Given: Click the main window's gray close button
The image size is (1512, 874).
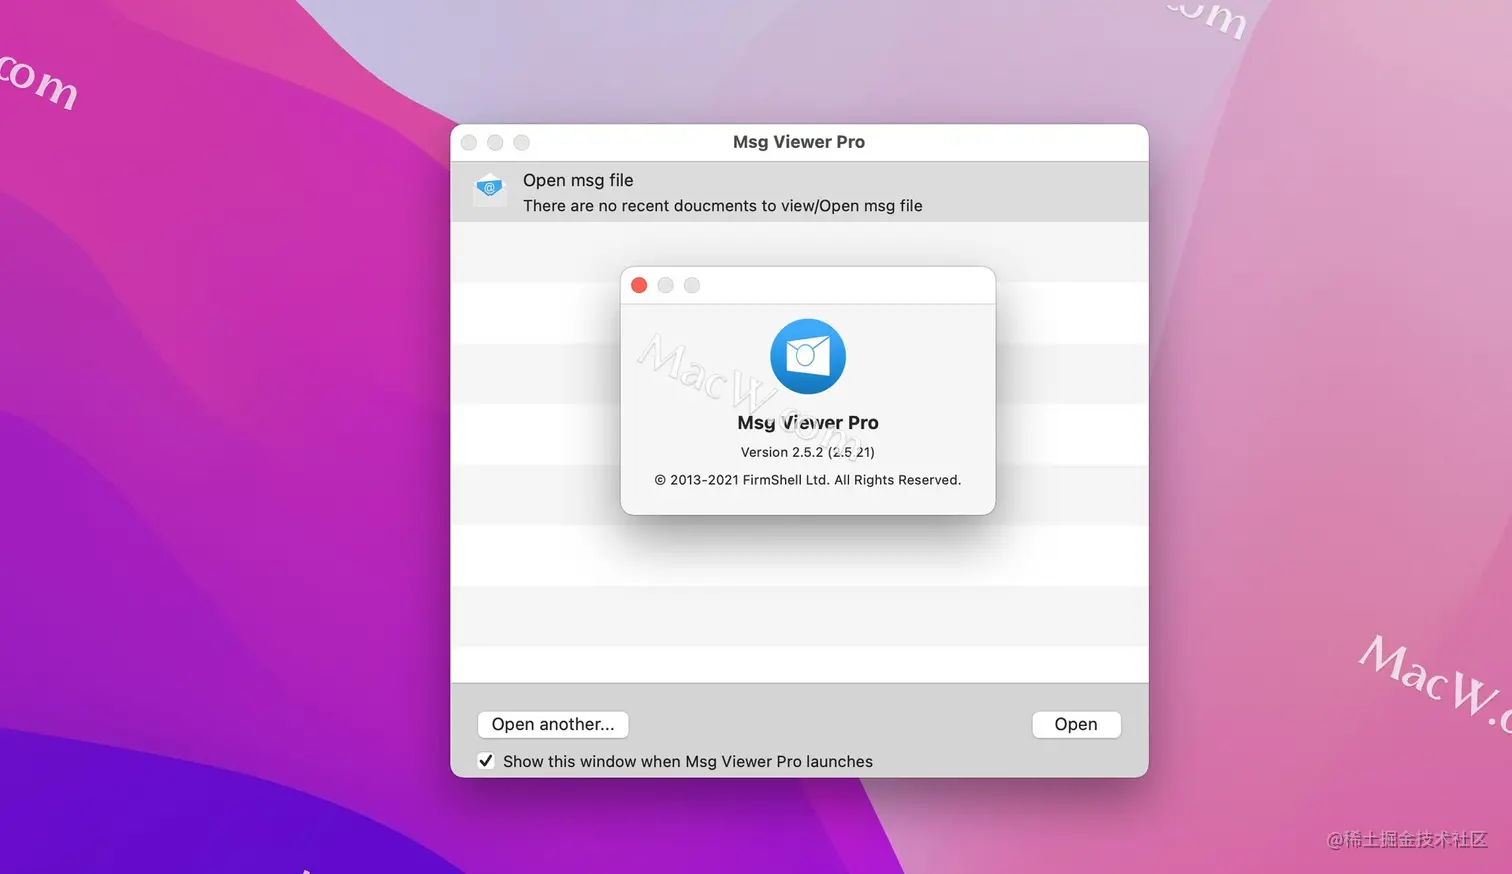Looking at the screenshot, I should [469, 143].
